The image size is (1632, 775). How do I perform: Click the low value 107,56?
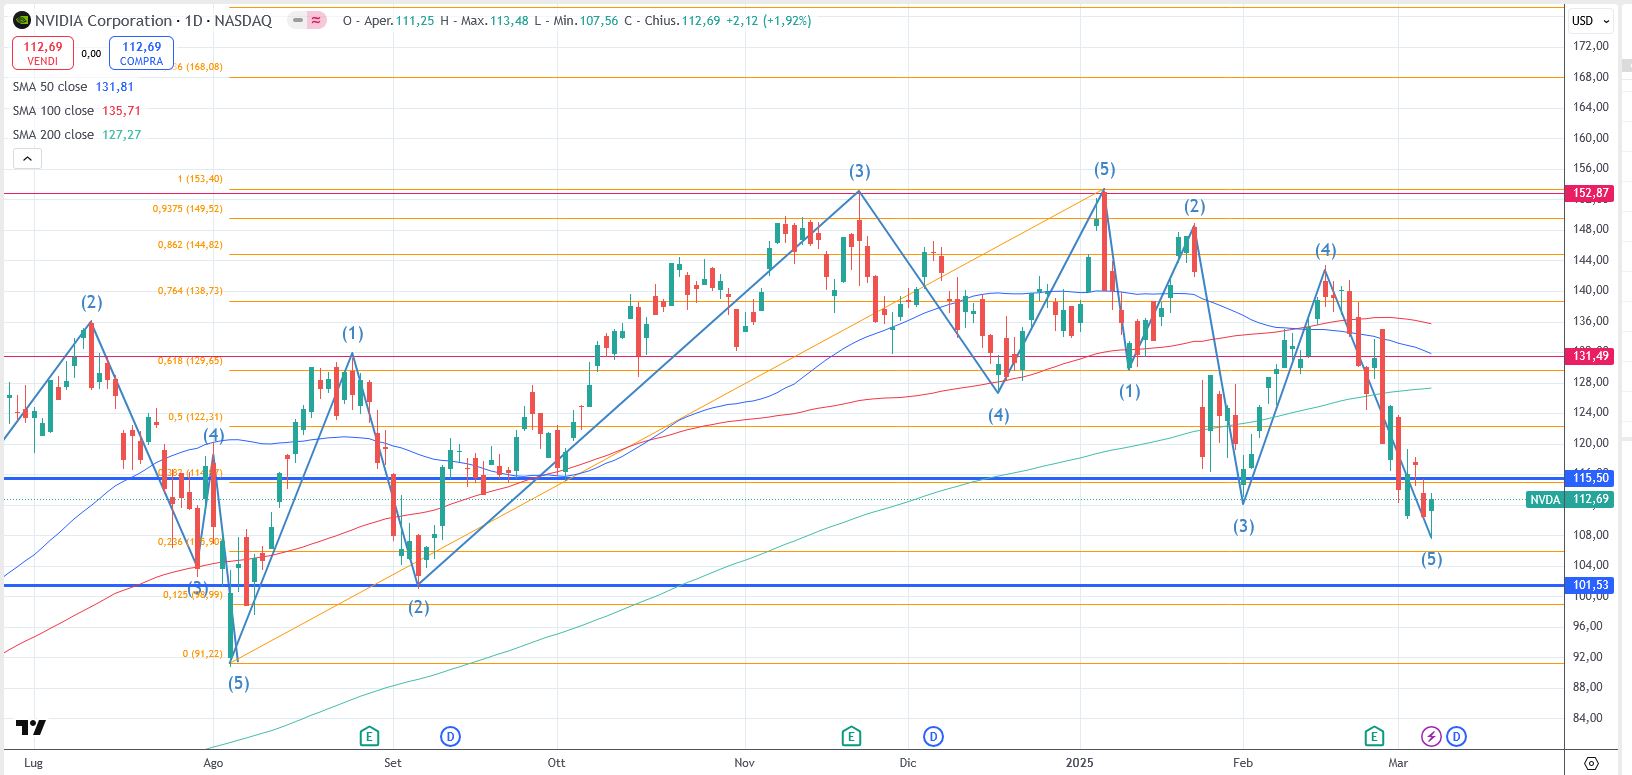[599, 20]
